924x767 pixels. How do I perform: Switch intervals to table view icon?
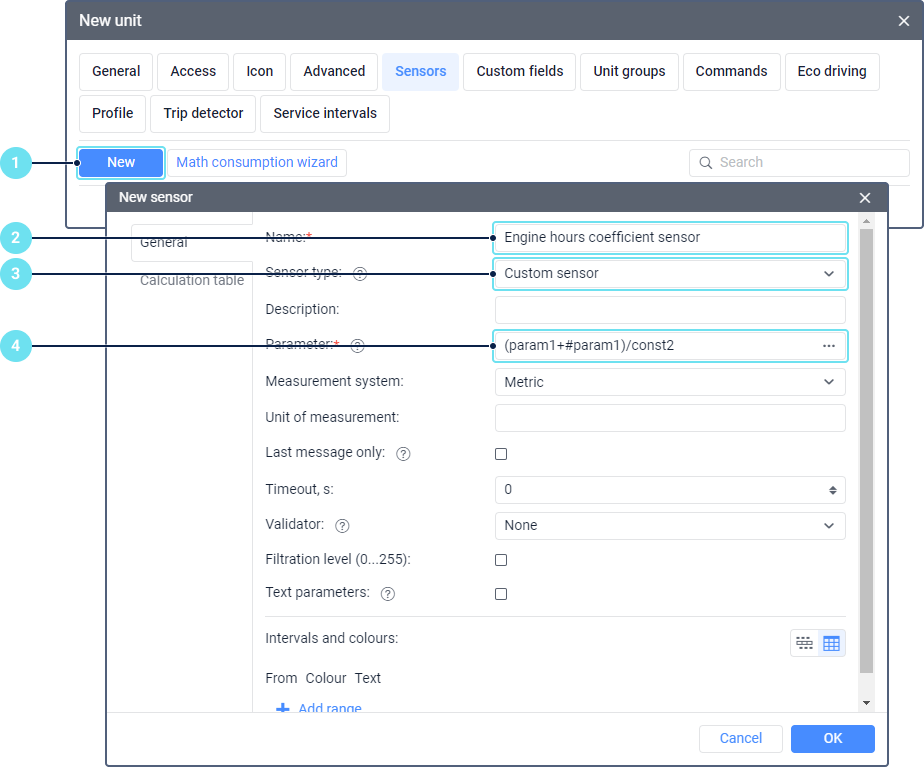click(831, 643)
